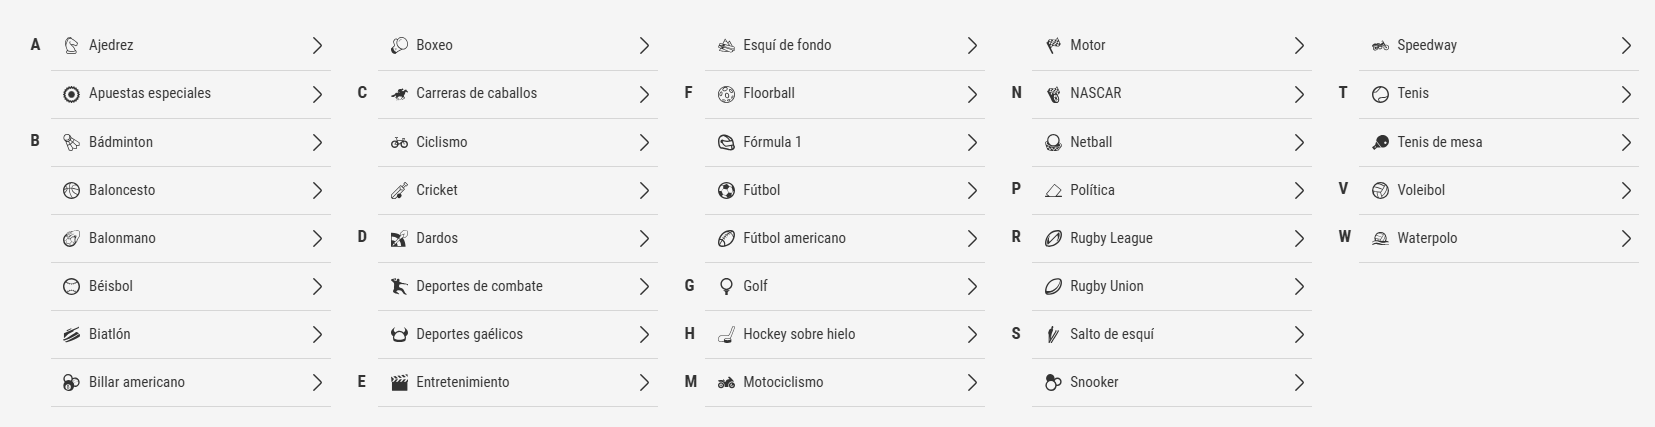The image size is (1655, 427).
Task: Choose Deportes de combate from the list
Action: pyautogui.click(x=518, y=286)
